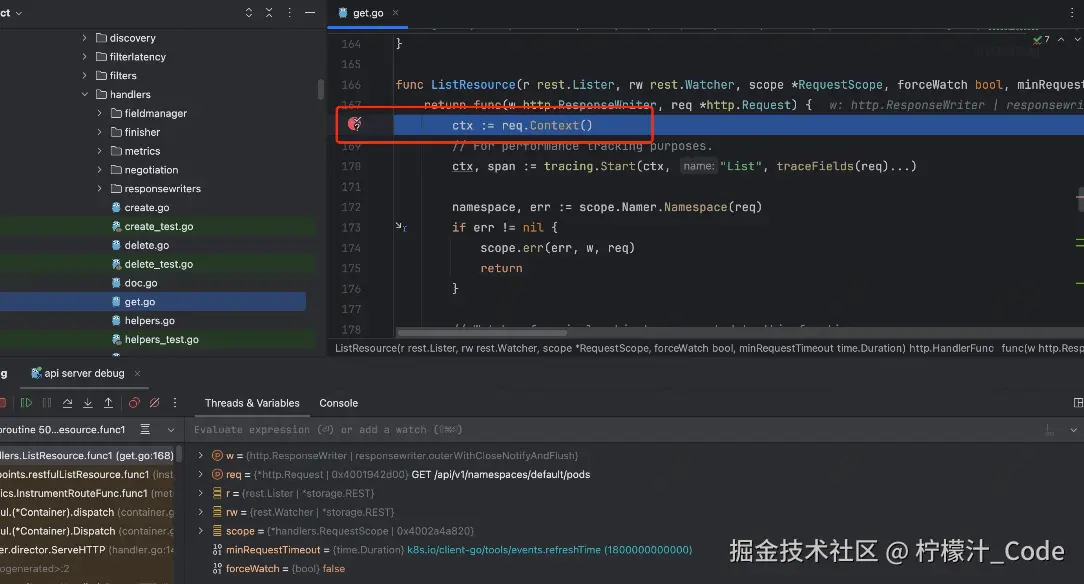Screen dimensions: 1084x584
Task: Toggle Mute Breakpoints icon
Action: [155, 403]
